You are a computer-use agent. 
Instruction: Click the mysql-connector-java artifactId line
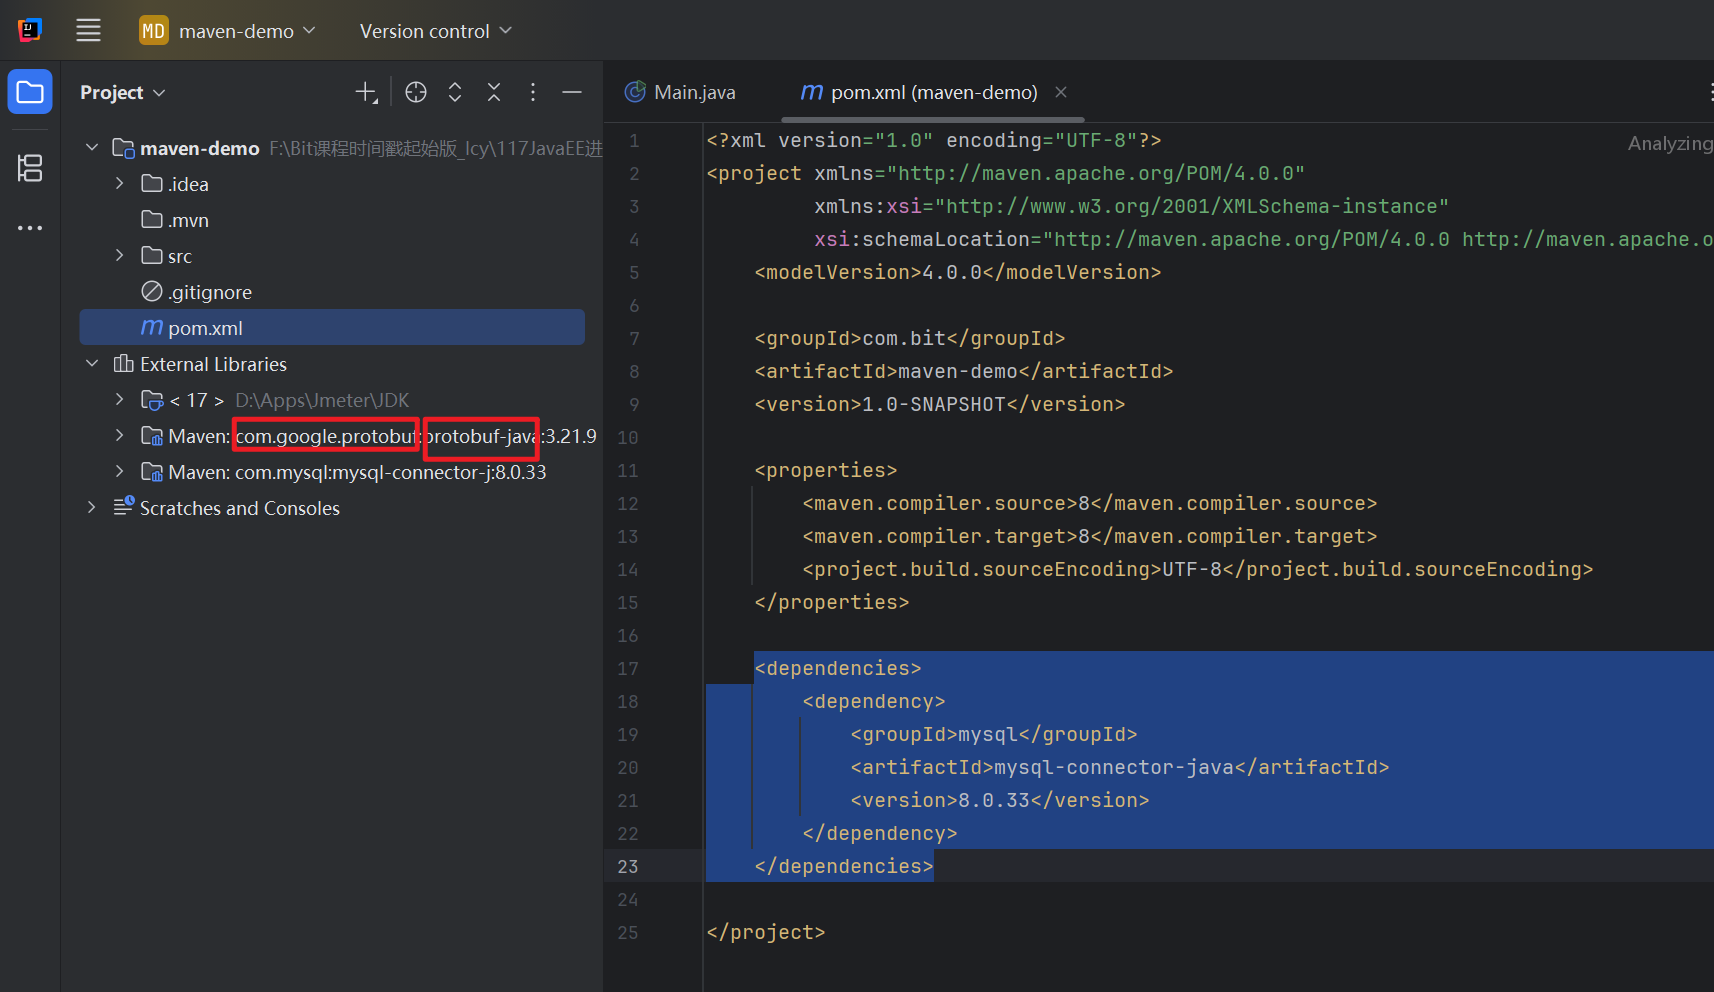point(1120,767)
